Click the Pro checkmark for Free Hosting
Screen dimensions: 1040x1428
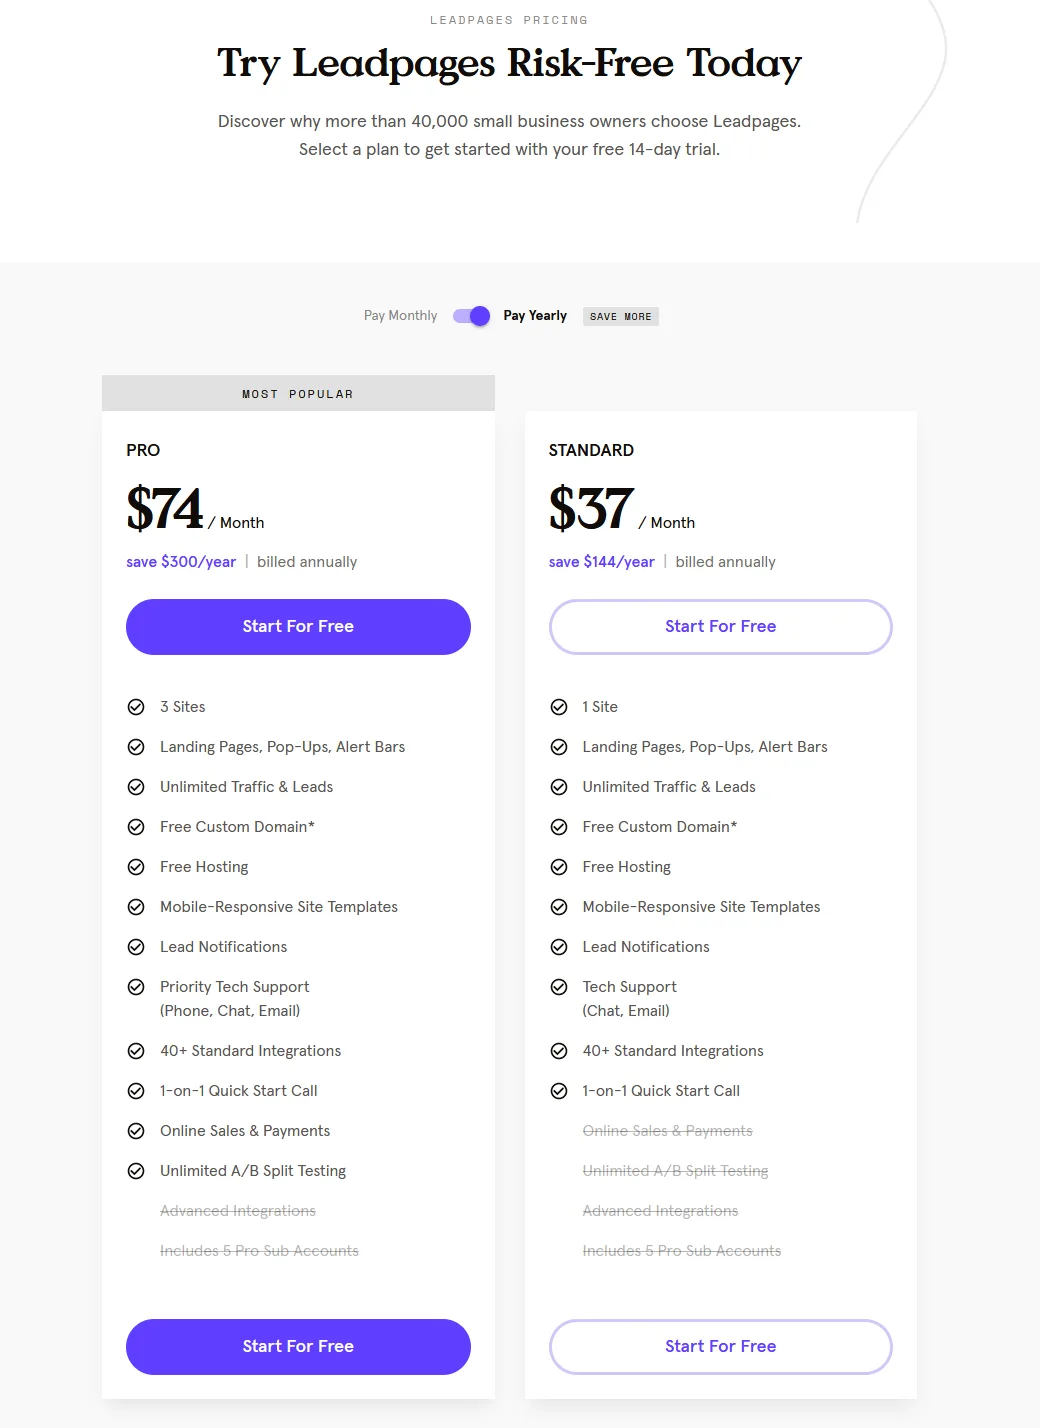[136, 867]
